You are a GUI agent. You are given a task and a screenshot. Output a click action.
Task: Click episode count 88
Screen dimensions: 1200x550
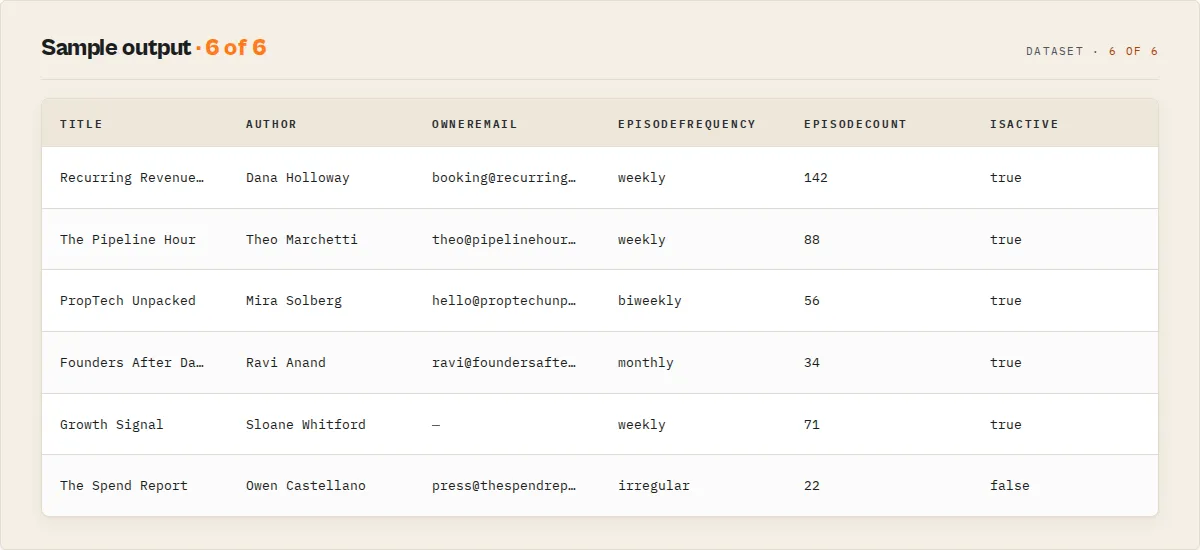click(x=812, y=240)
